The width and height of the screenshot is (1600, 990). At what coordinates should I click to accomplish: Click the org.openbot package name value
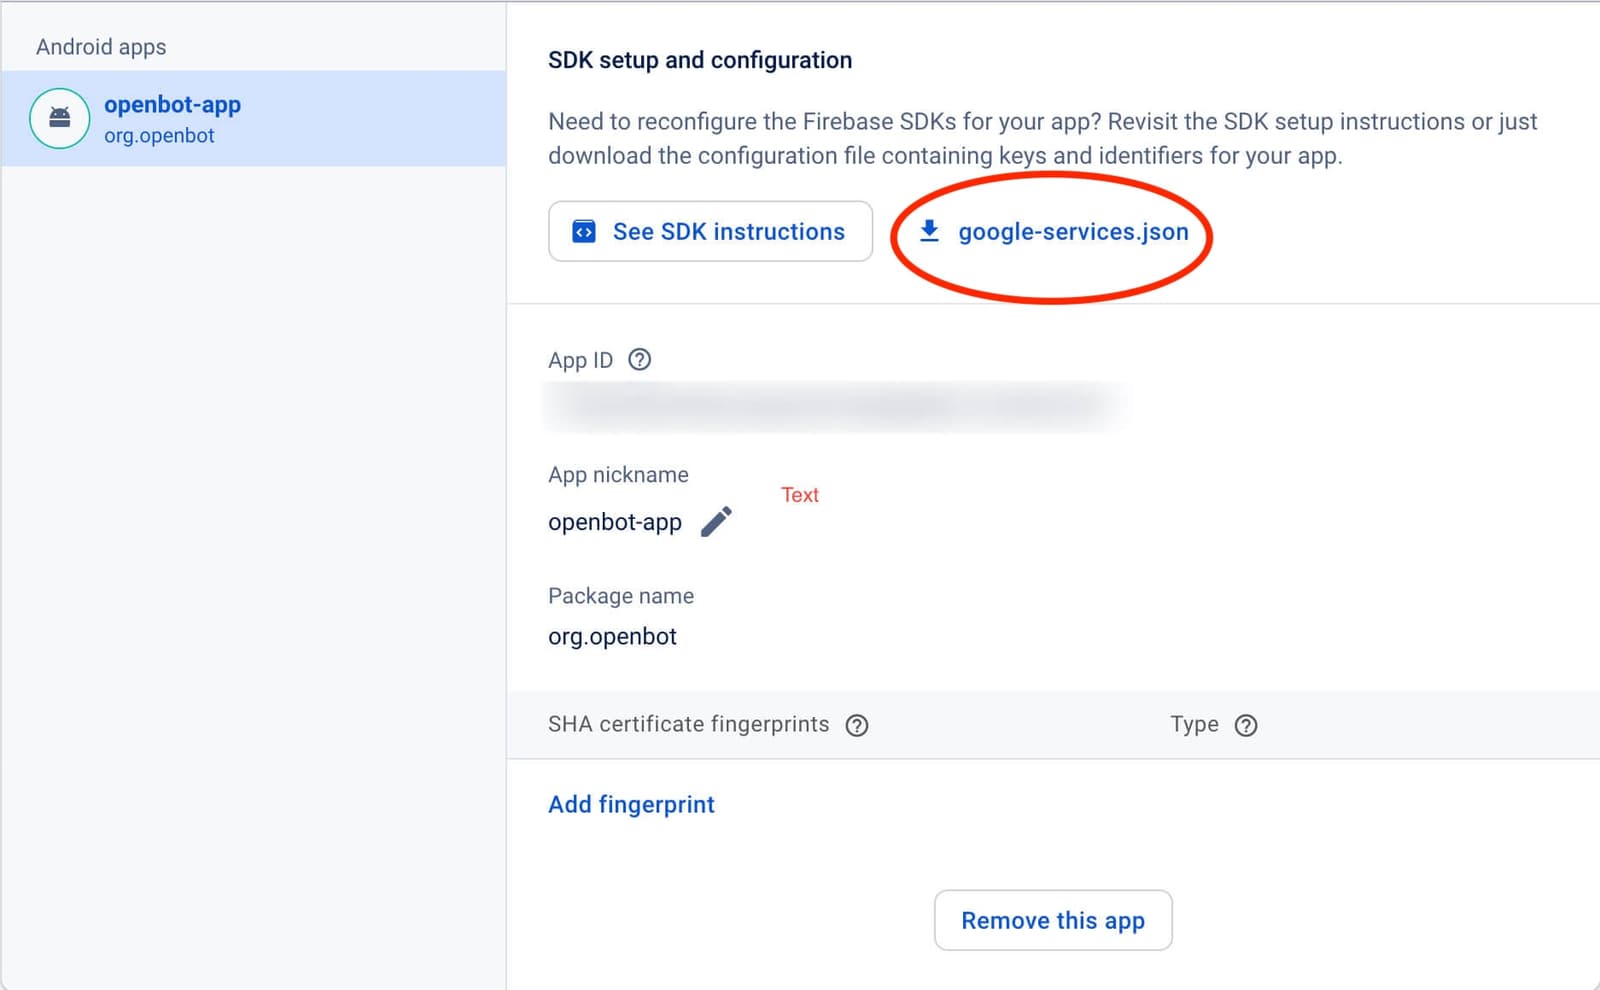click(x=612, y=636)
